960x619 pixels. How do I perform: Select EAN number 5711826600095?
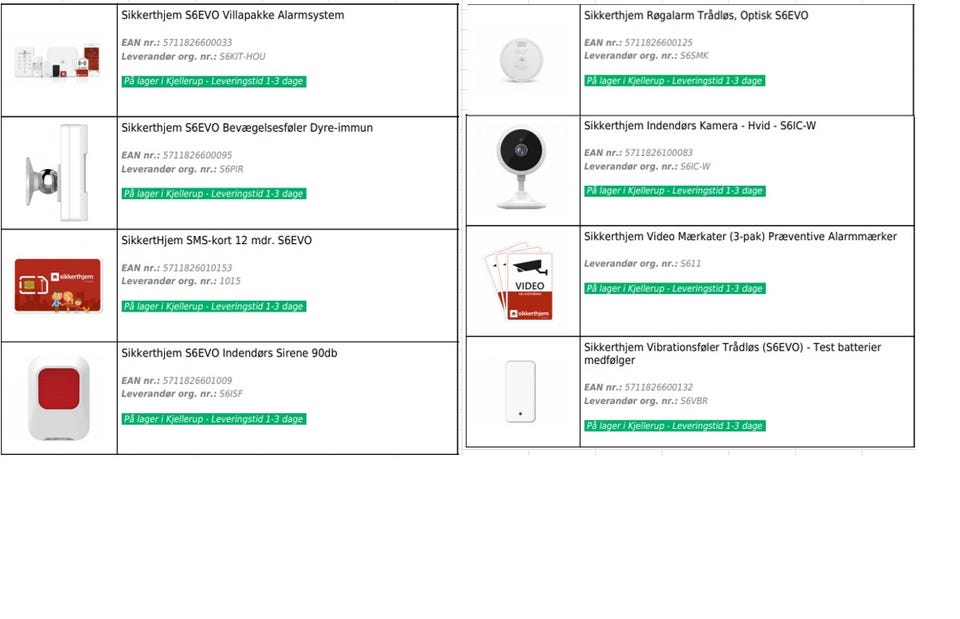tap(197, 156)
